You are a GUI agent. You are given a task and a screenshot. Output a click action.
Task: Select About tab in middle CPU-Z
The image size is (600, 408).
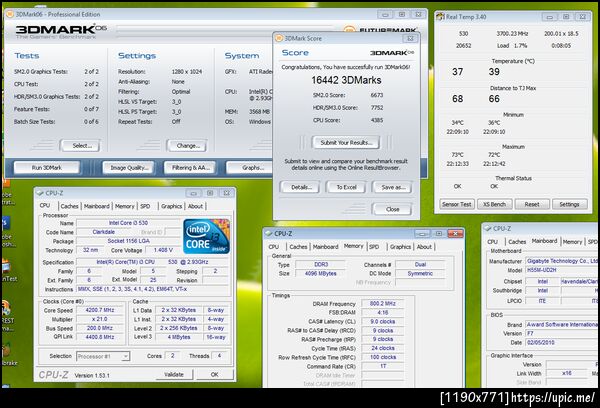[424, 247]
